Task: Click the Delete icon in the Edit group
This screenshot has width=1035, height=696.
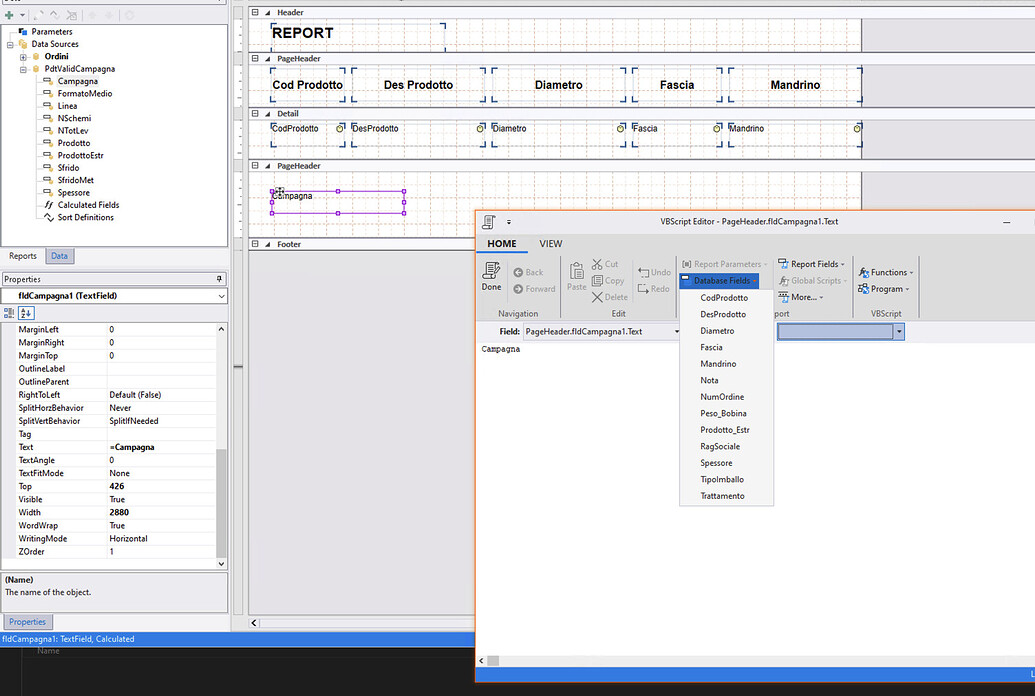Action: pos(598,297)
